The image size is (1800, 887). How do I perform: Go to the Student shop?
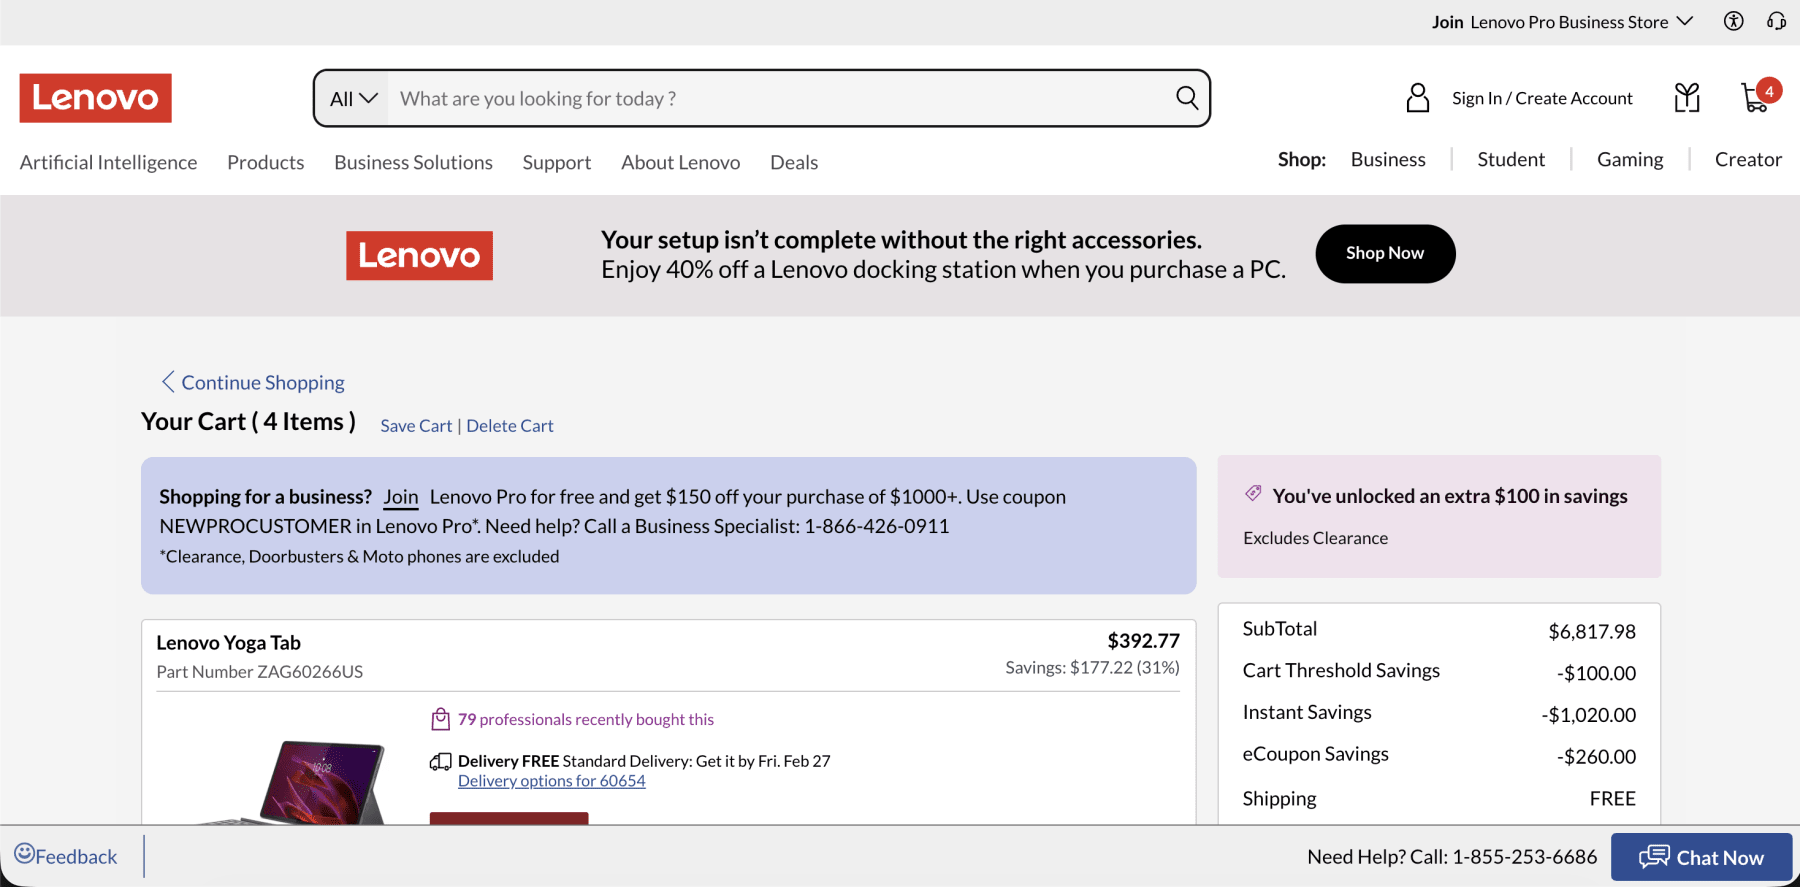point(1511,159)
